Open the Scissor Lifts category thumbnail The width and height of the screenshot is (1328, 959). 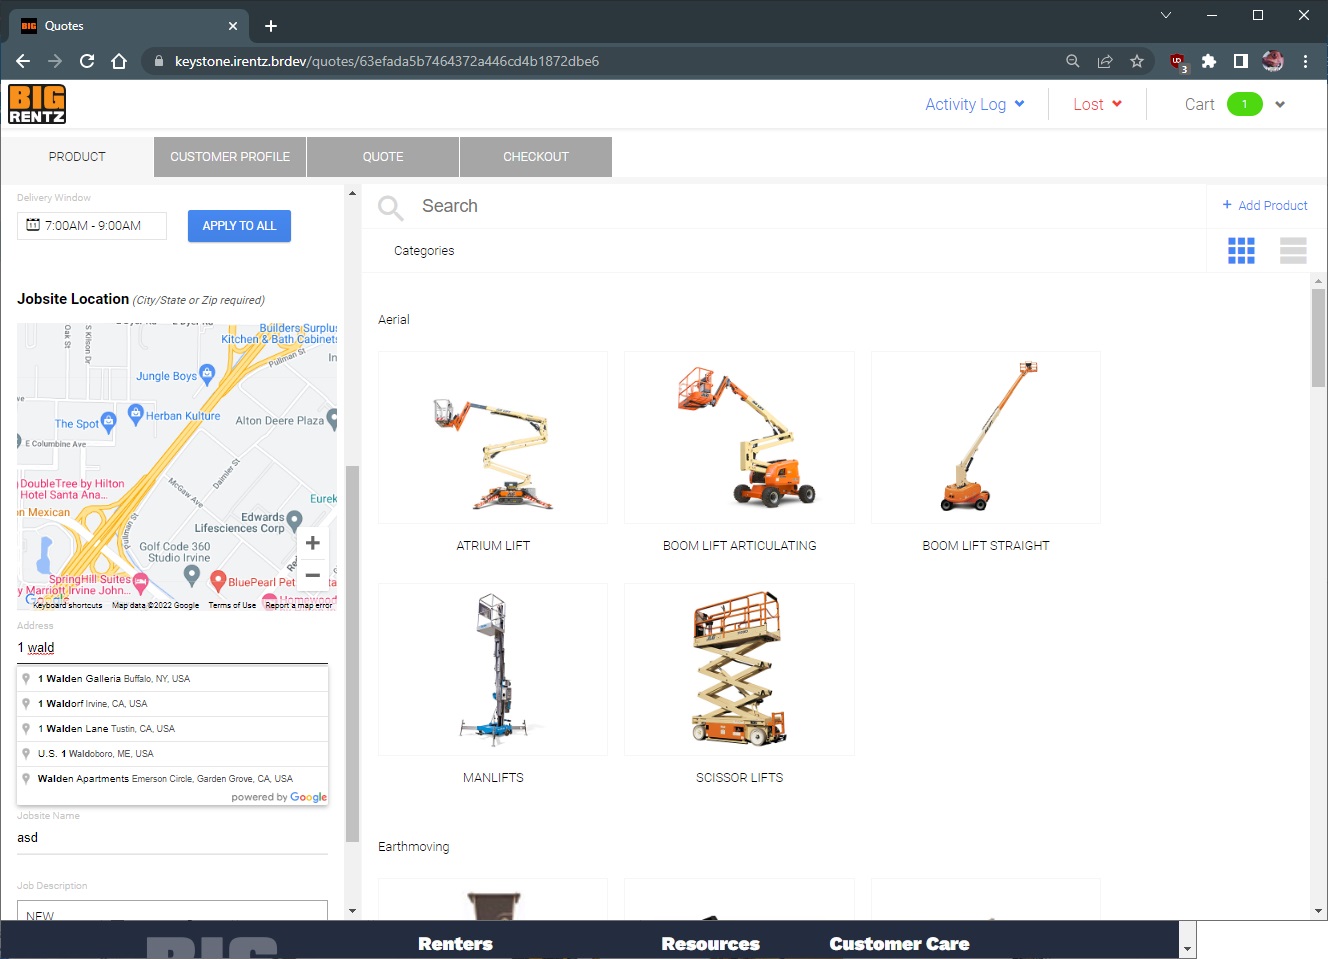(739, 670)
